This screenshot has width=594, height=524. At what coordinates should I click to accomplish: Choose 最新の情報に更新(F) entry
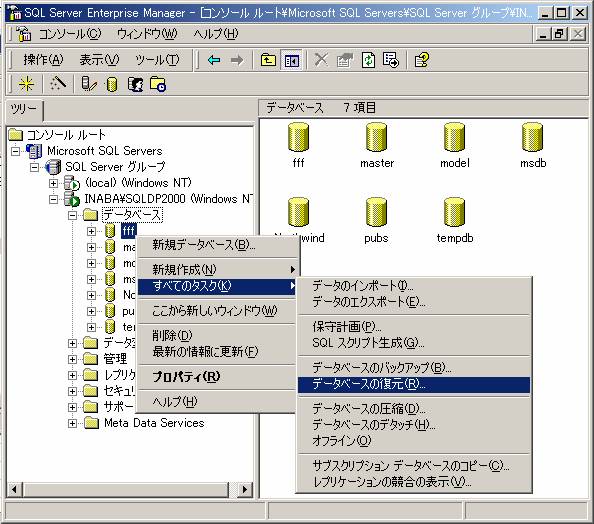tap(217, 352)
